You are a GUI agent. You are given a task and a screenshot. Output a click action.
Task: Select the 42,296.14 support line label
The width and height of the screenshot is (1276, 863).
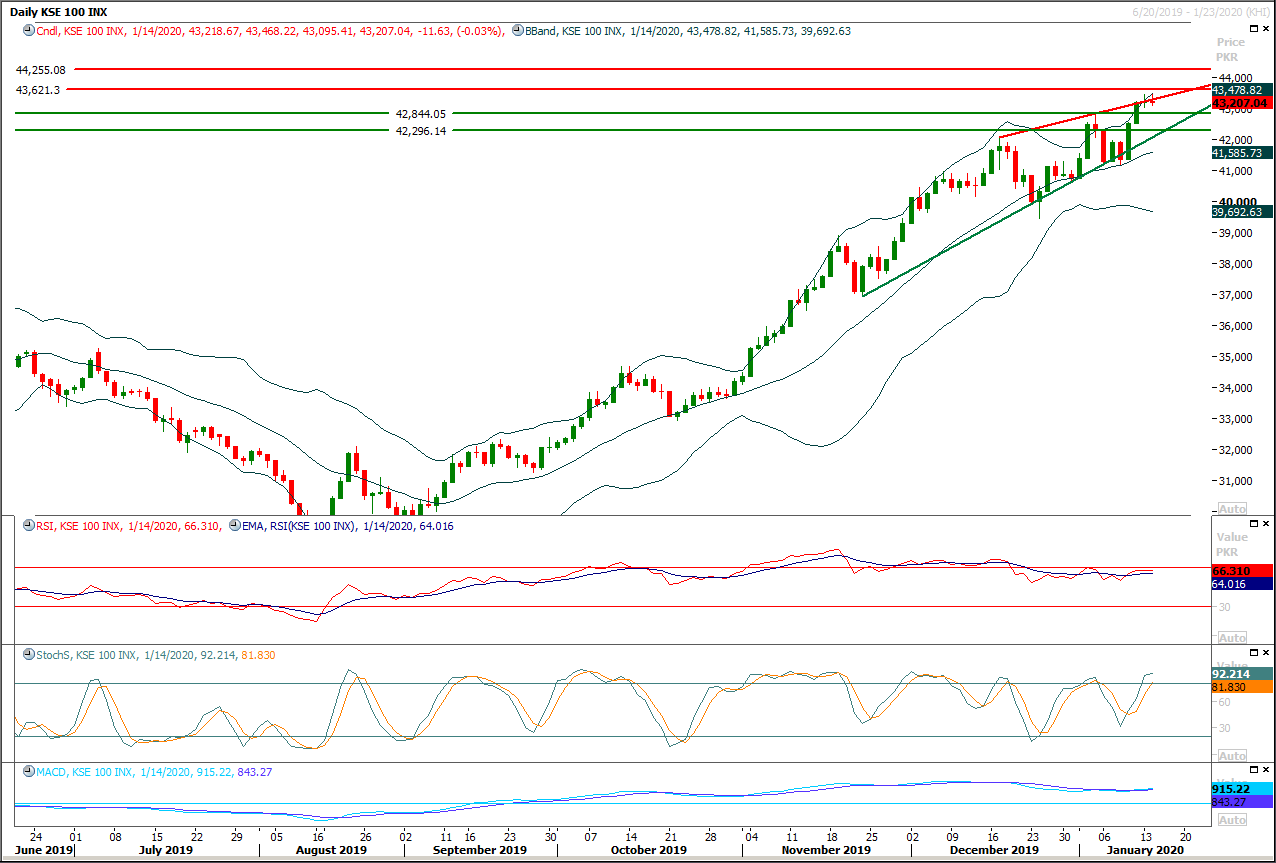pyautogui.click(x=420, y=131)
